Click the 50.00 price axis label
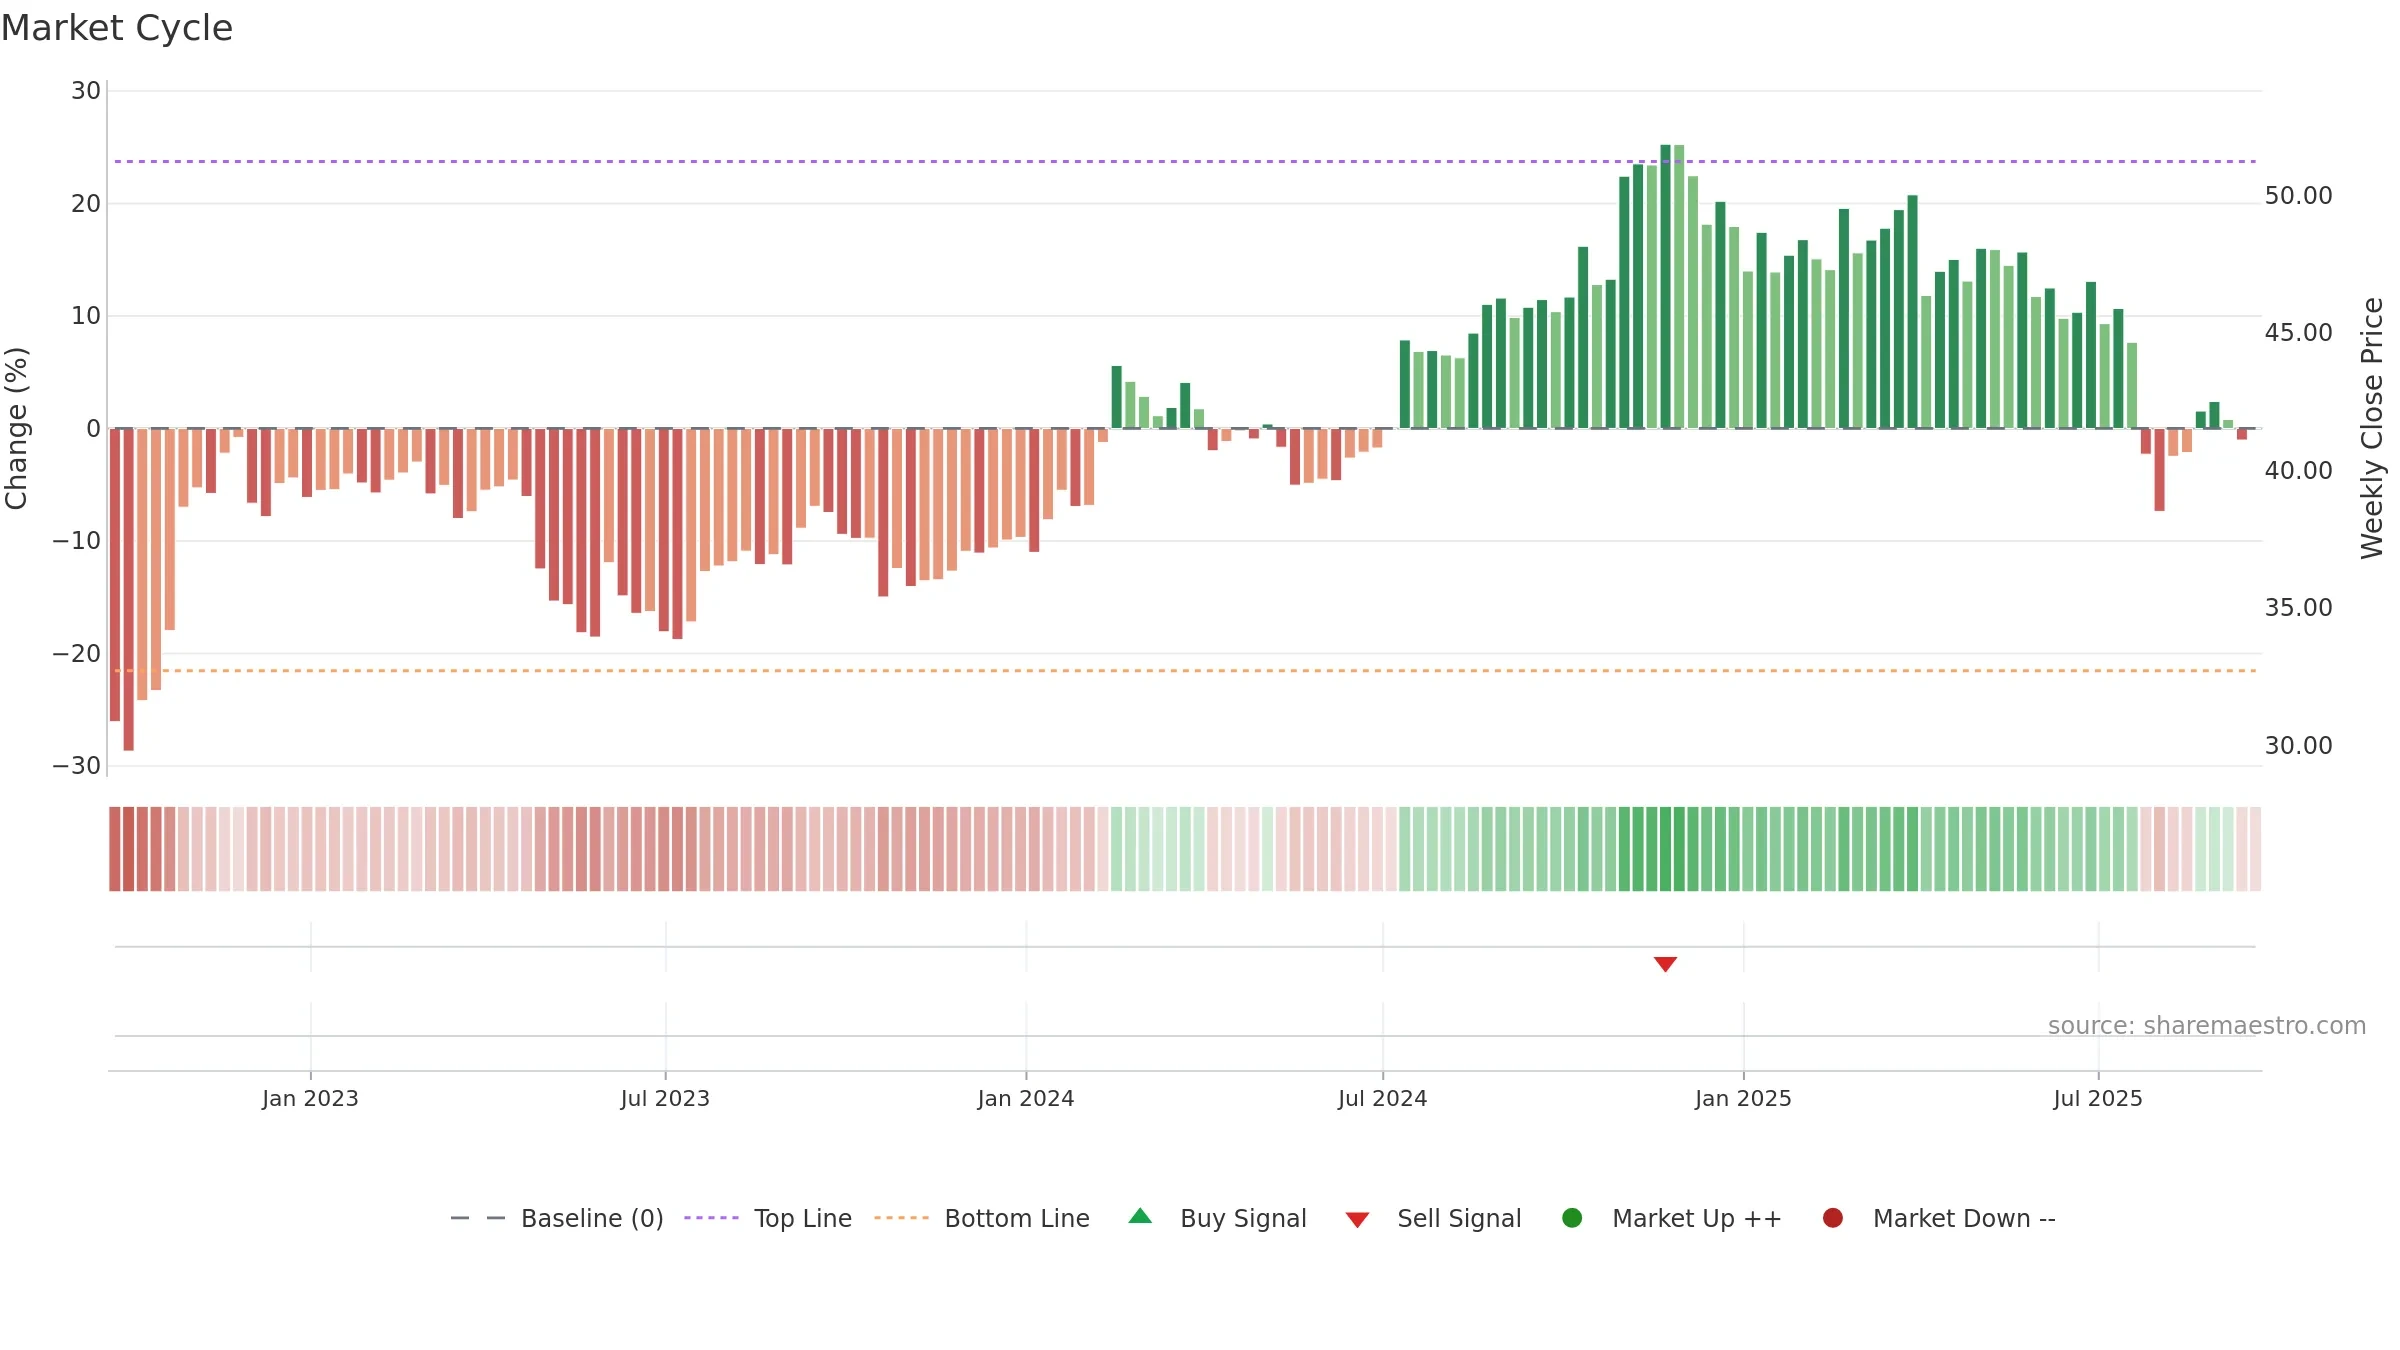Screen dimensions: 2400x1350 click(x=2298, y=196)
